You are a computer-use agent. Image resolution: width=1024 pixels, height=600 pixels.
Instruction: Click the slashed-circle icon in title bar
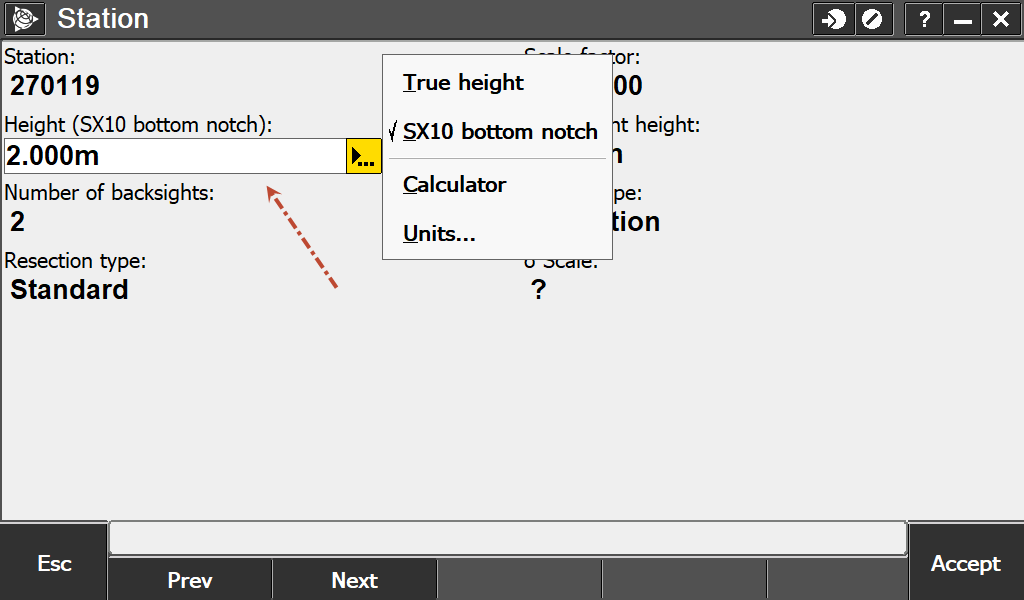(x=872, y=19)
